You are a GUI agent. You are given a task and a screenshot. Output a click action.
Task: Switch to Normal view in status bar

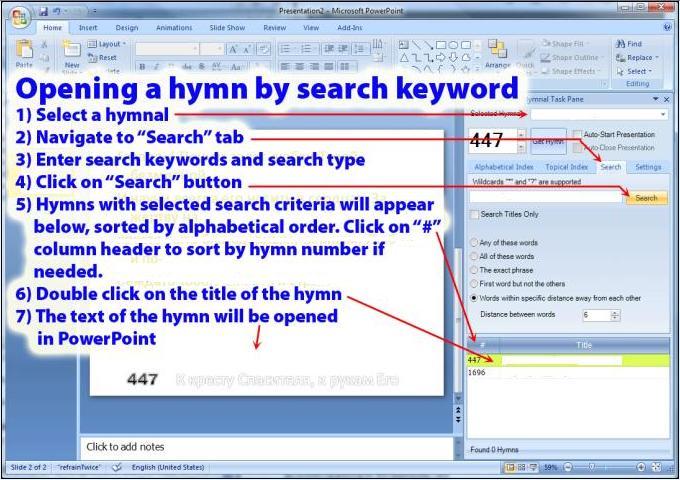tap(511, 467)
